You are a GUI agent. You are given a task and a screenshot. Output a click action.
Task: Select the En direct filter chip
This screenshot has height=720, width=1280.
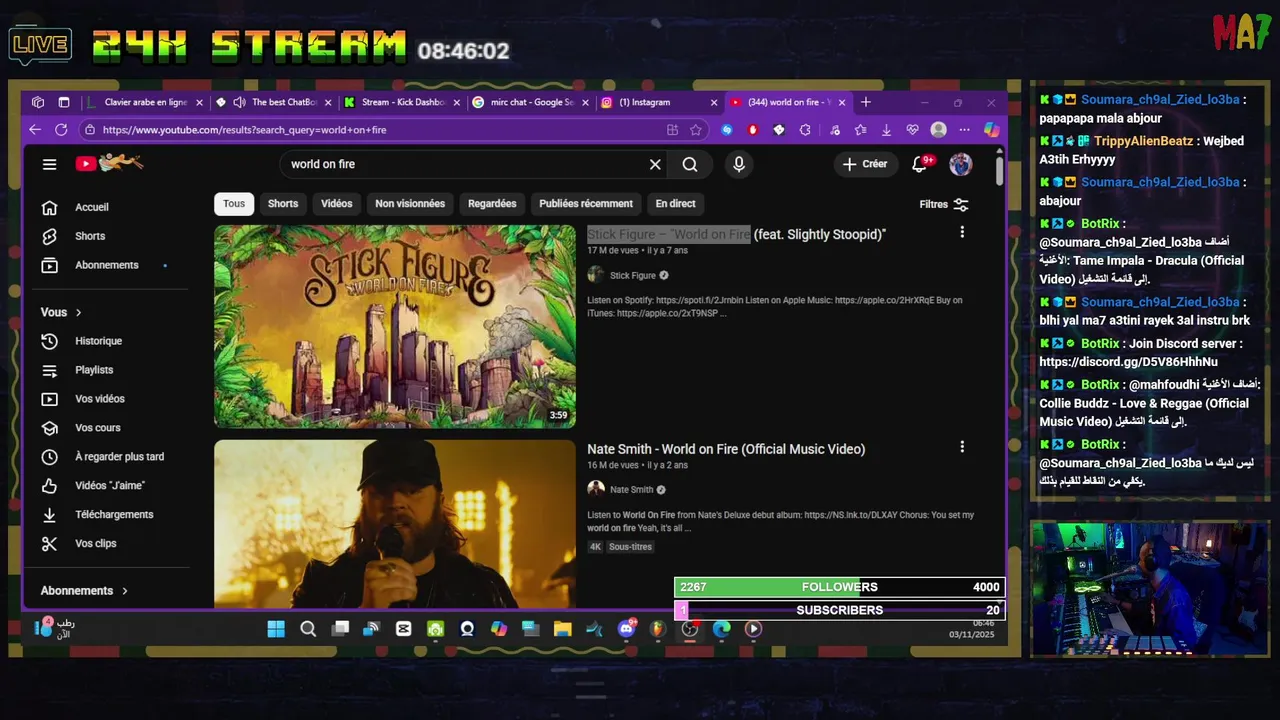pyautogui.click(x=675, y=204)
